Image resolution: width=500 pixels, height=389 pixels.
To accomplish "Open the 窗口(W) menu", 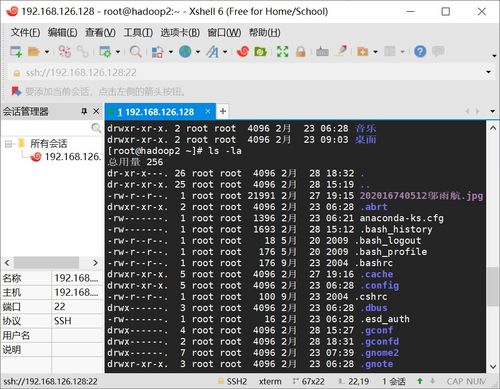I will [224, 33].
